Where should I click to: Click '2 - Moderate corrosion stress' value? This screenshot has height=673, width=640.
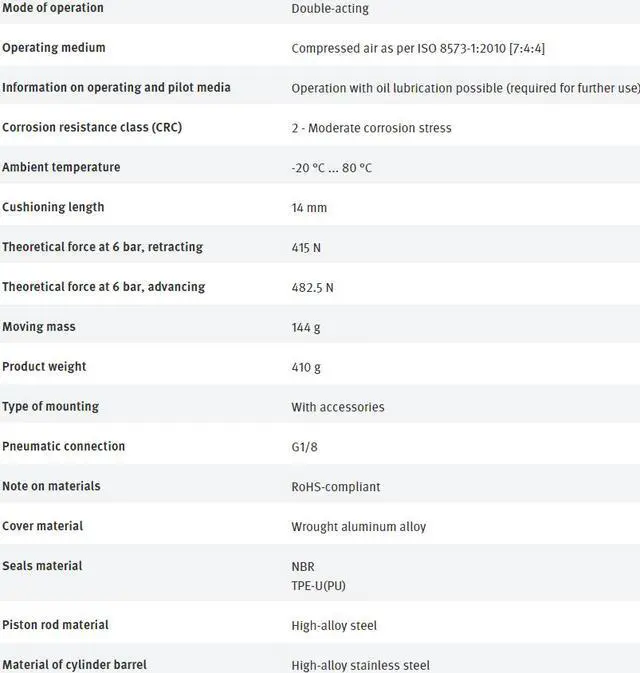point(371,128)
